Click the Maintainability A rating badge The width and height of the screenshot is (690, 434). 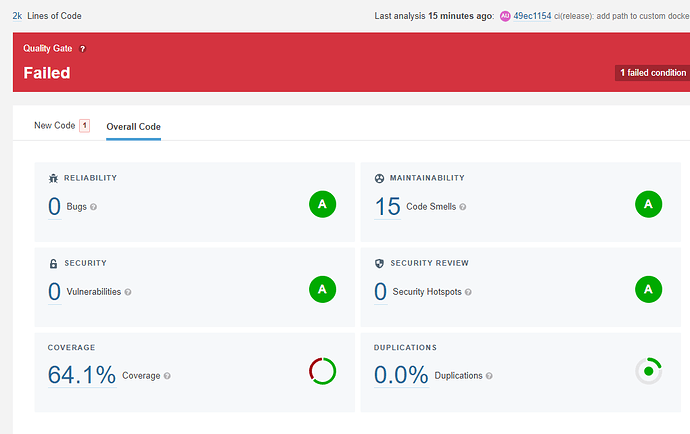point(649,204)
